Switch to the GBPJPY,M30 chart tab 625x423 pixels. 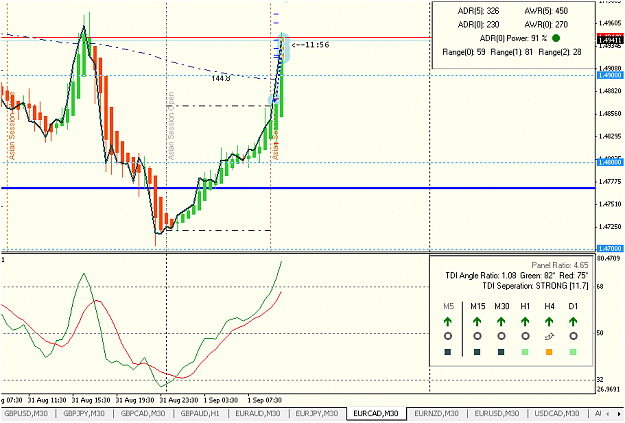pos(84,413)
